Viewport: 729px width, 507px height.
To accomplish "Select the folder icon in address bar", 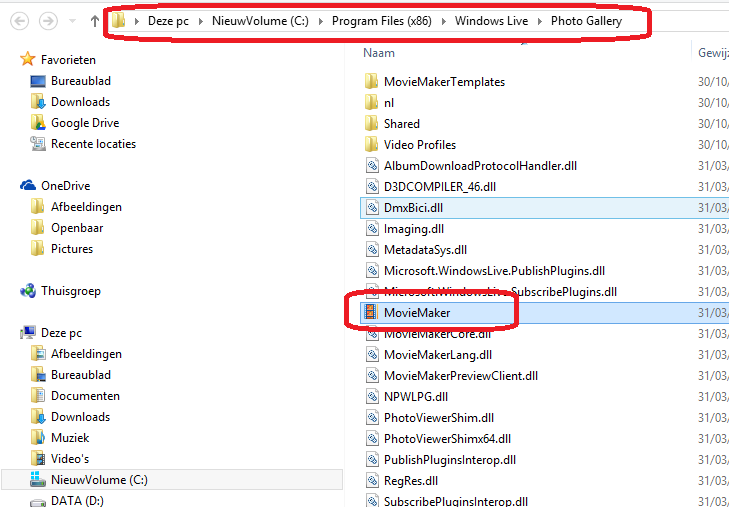I will pos(119,20).
